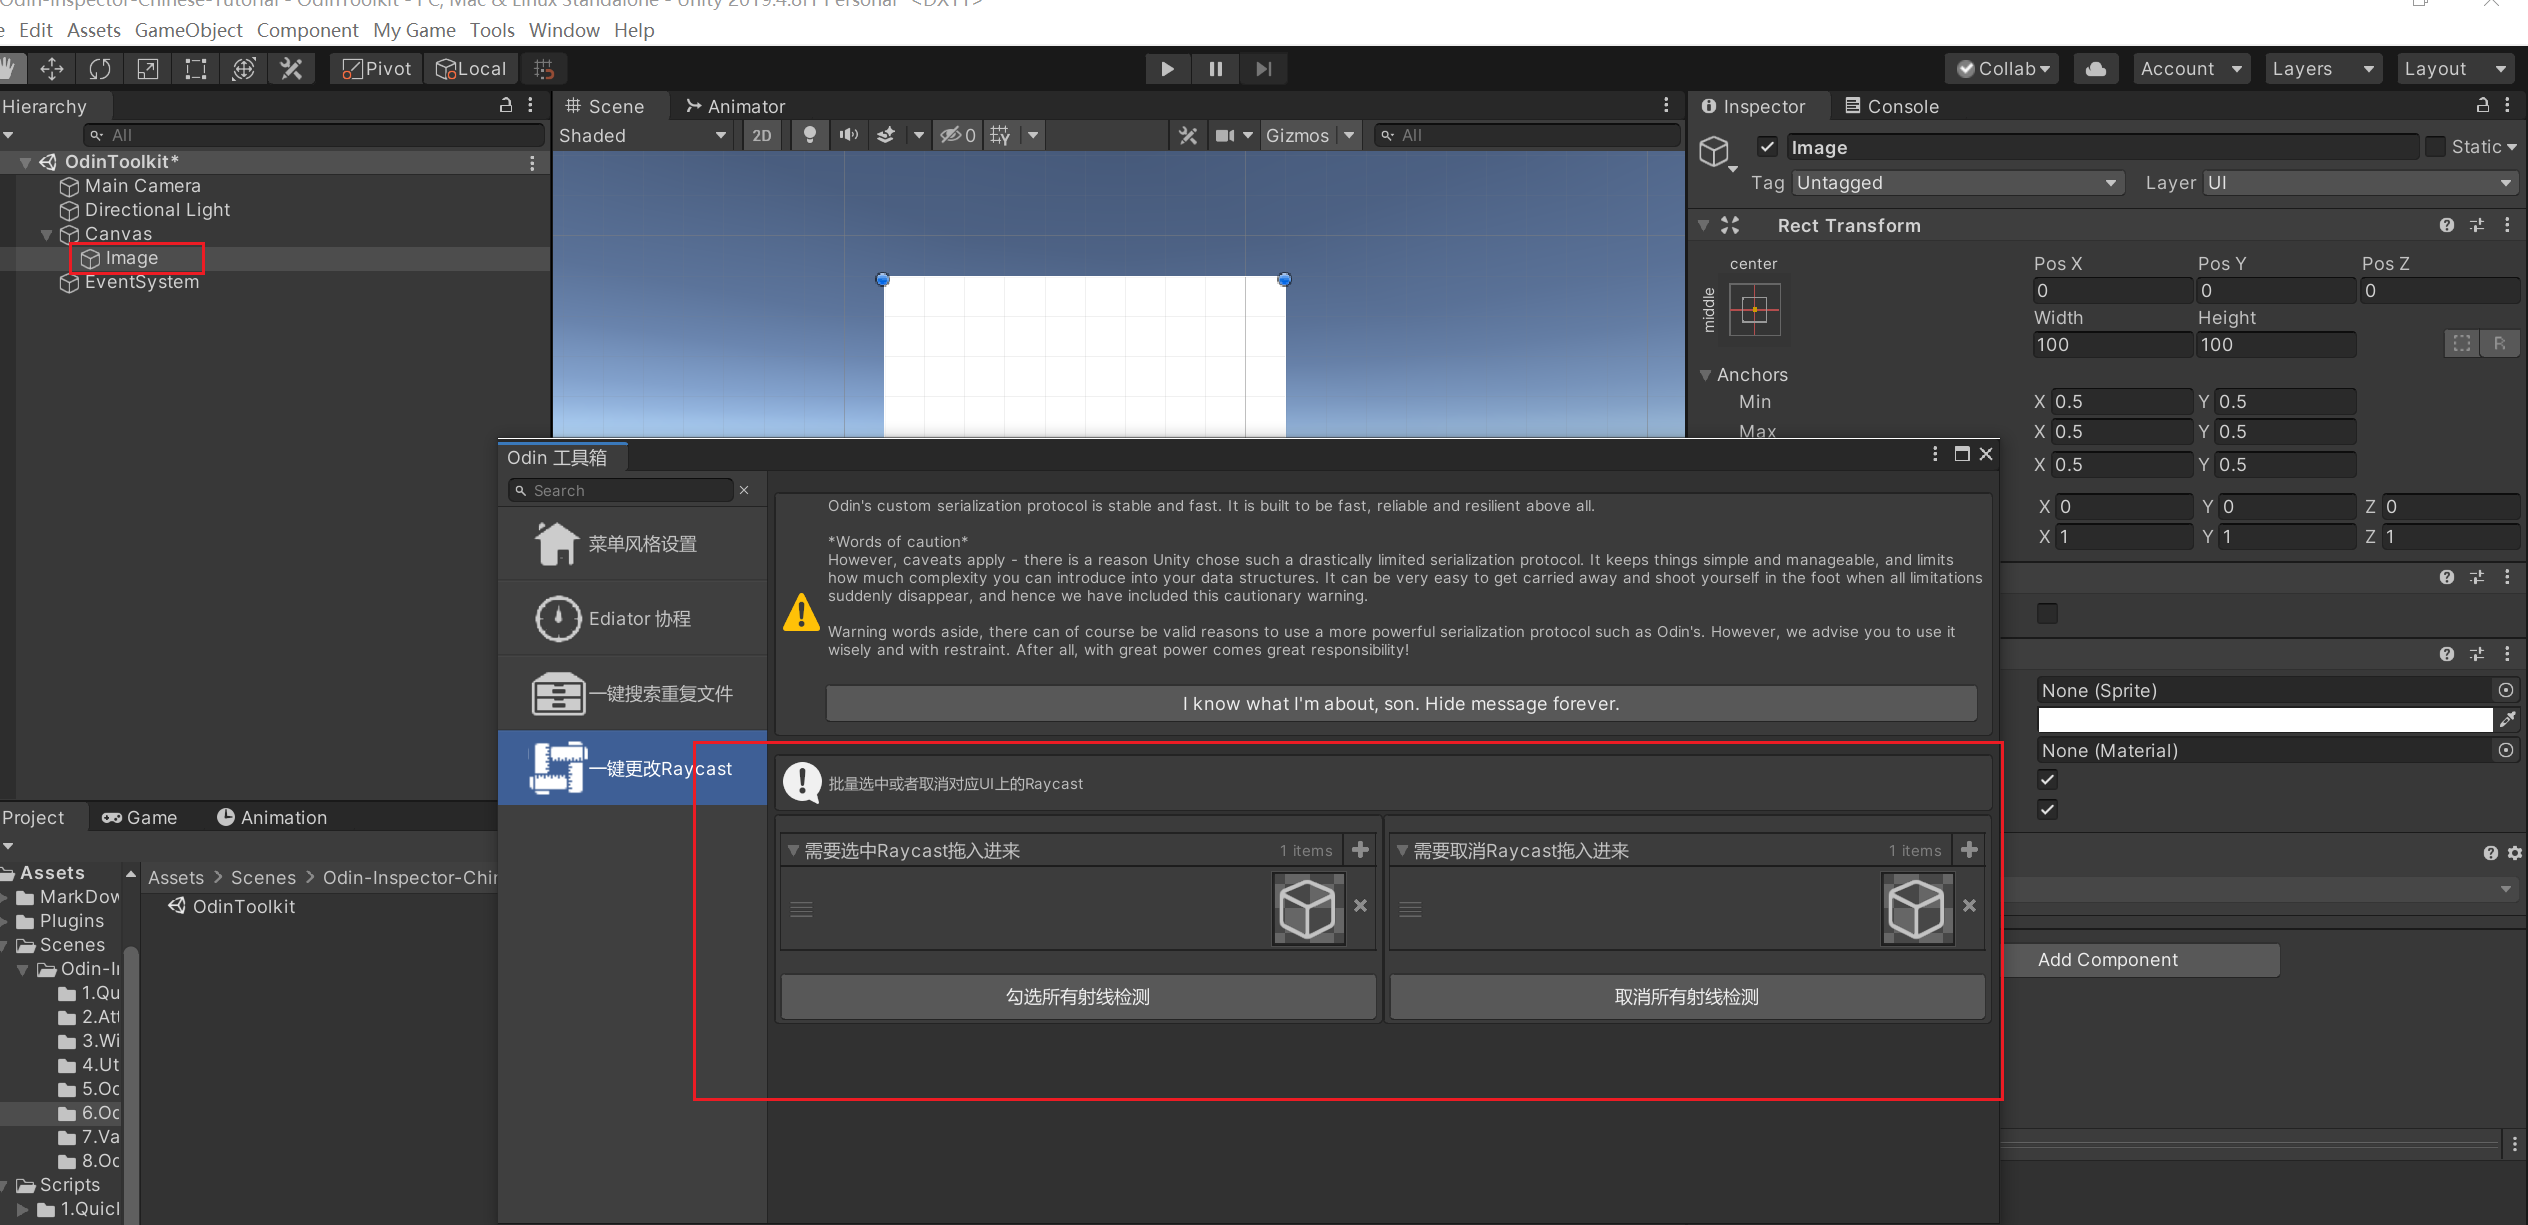Pick sprite using the object picker circle
The width and height of the screenshot is (2528, 1225).
coord(2506,690)
